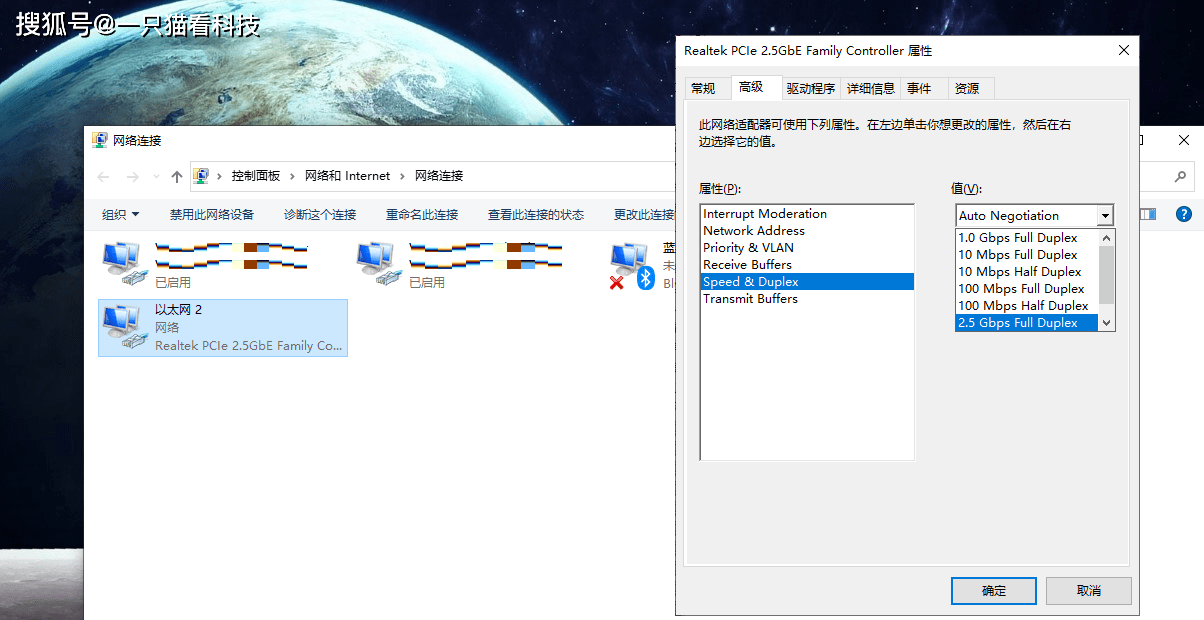Click the 取消 button
This screenshot has width=1204, height=620.
(x=1088, y=590)
